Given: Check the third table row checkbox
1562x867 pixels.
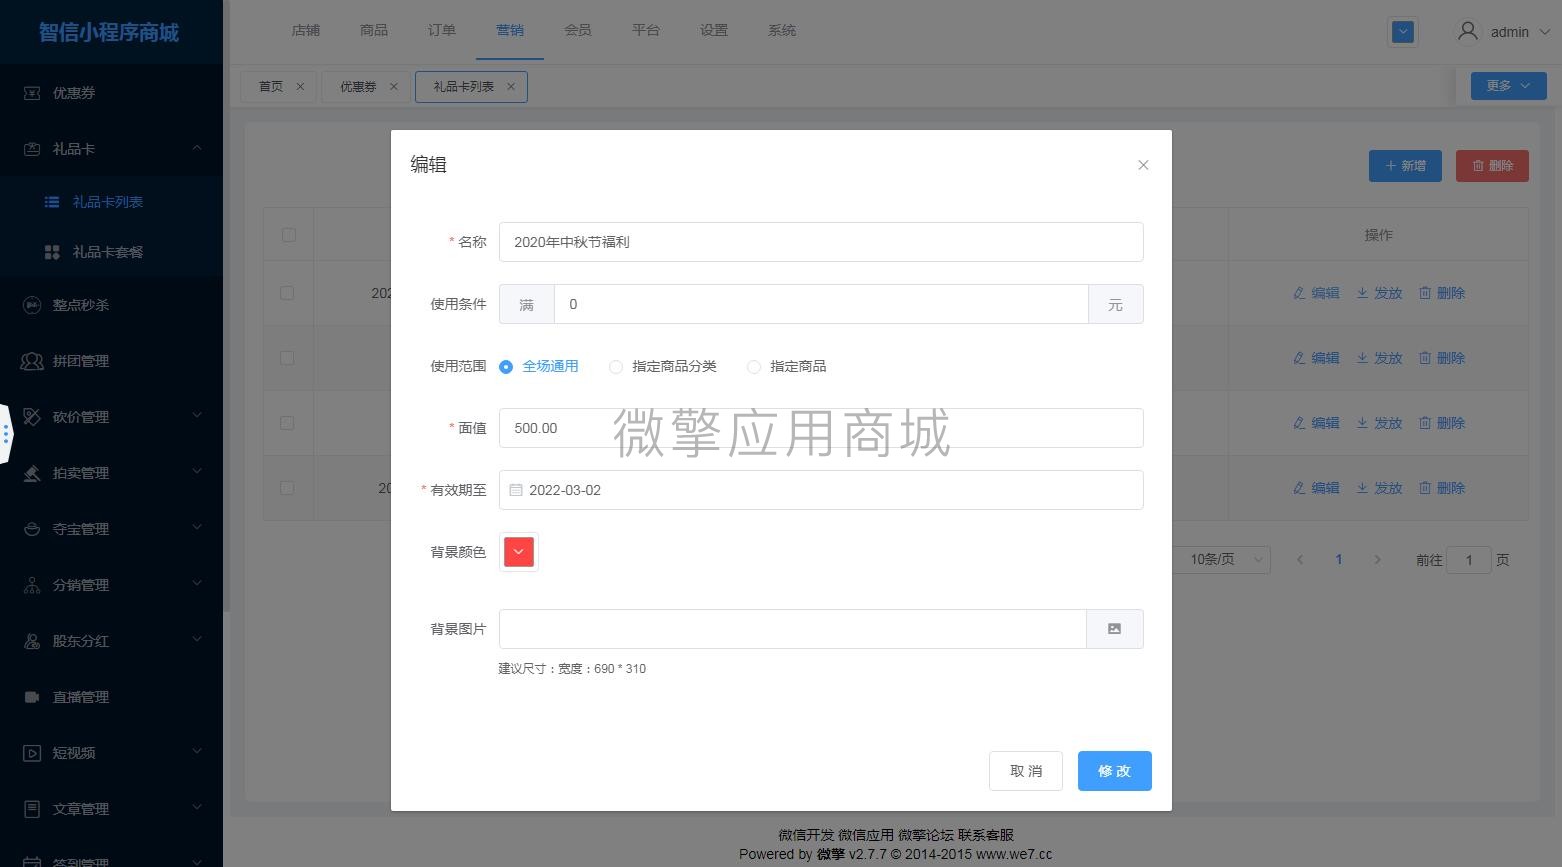Looking at the screenshot, I should (287, 423).
